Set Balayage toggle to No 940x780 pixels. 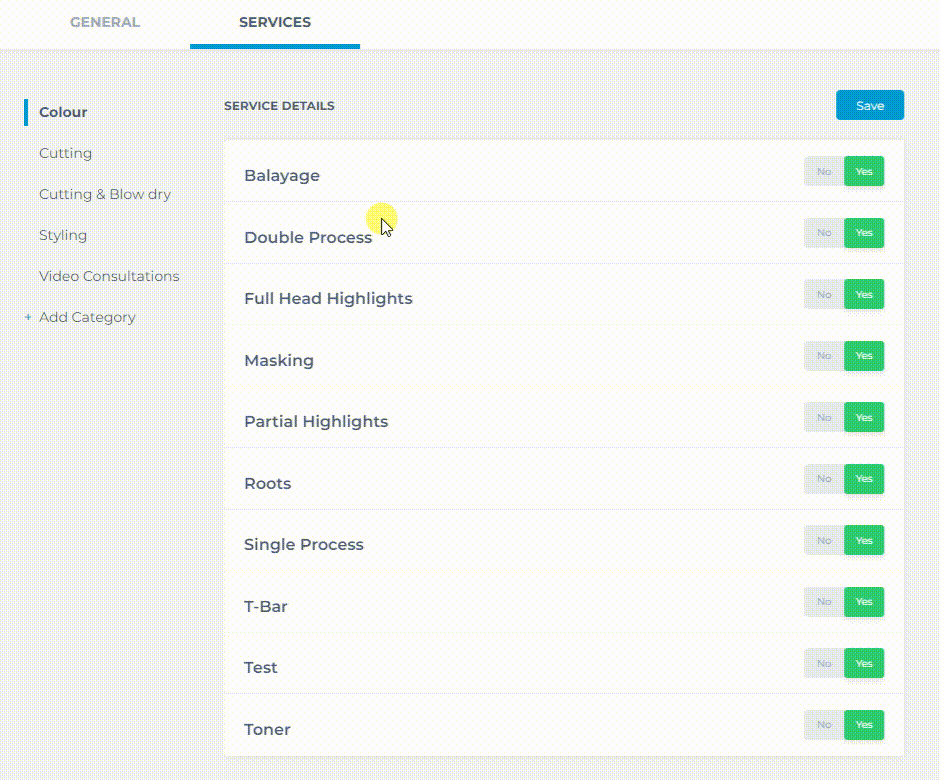click(x=824, y=171)
